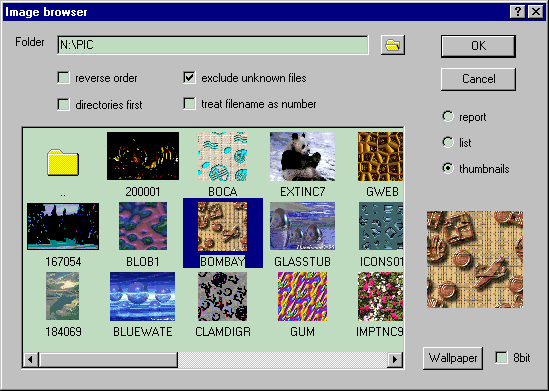Click the Cancel button
The width and height of the screenshot is (549, 391).
point(478,79)
